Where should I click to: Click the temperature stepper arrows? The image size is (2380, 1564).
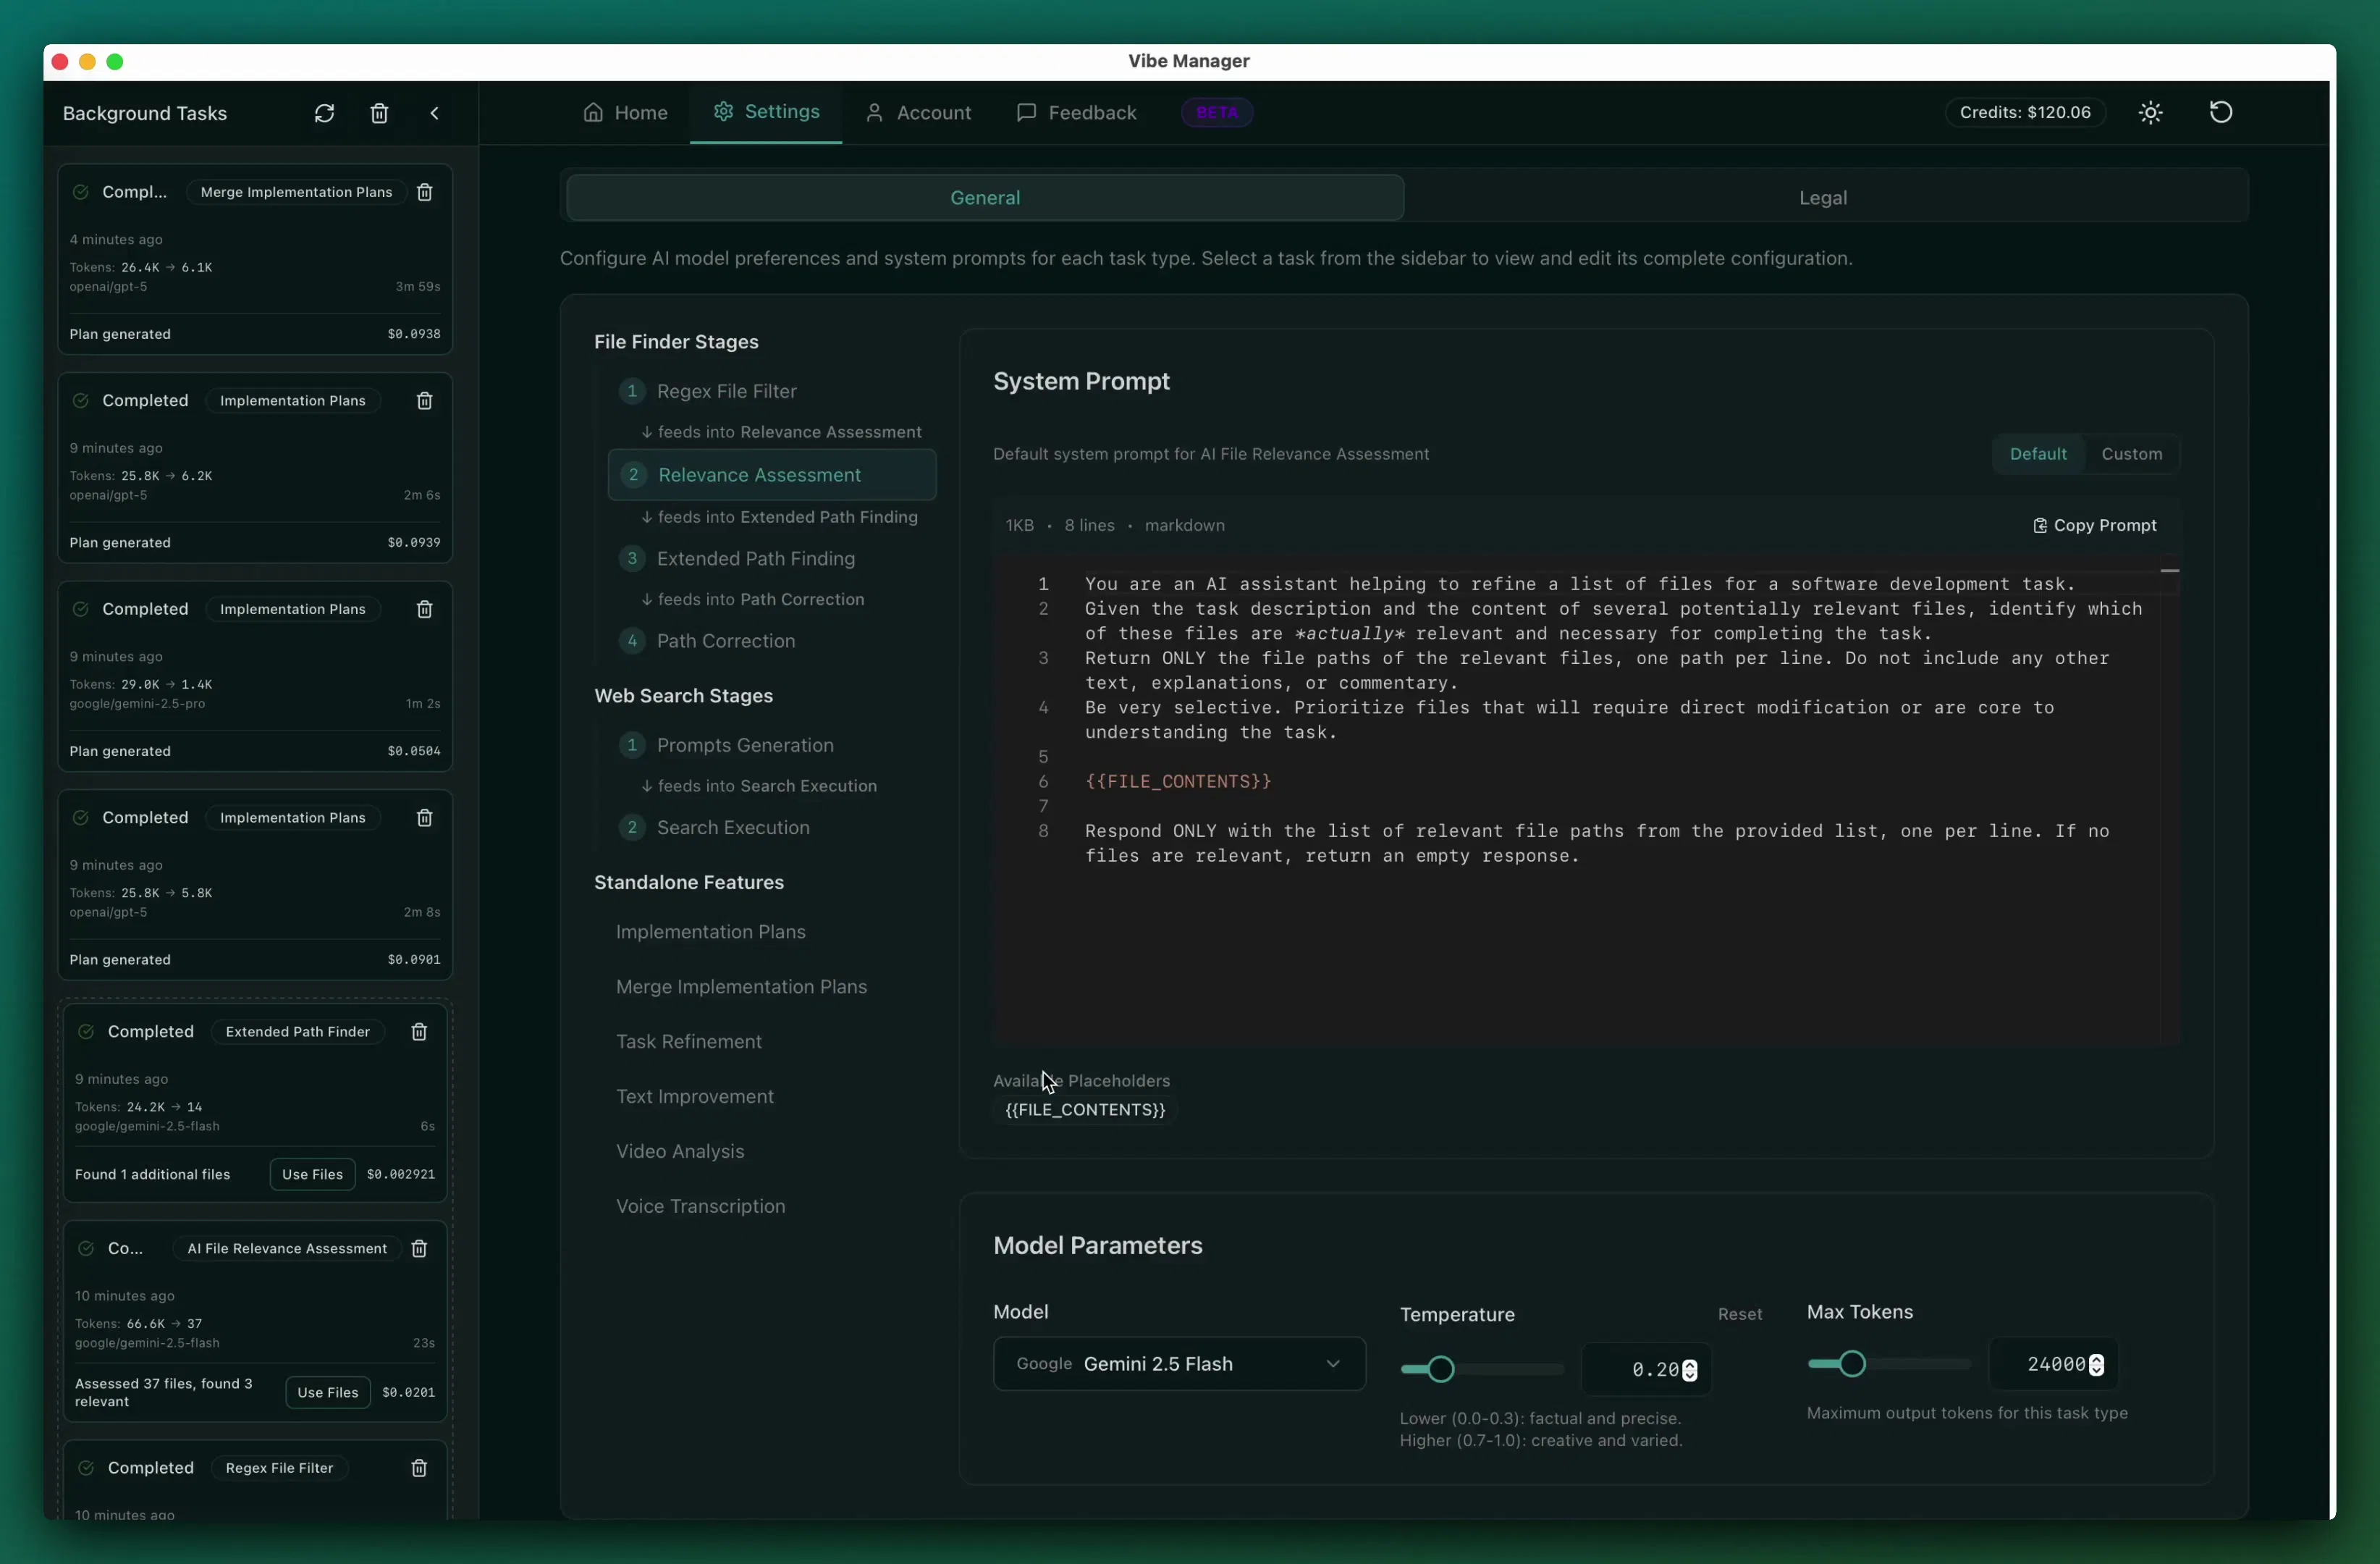click(1689, 1369)
